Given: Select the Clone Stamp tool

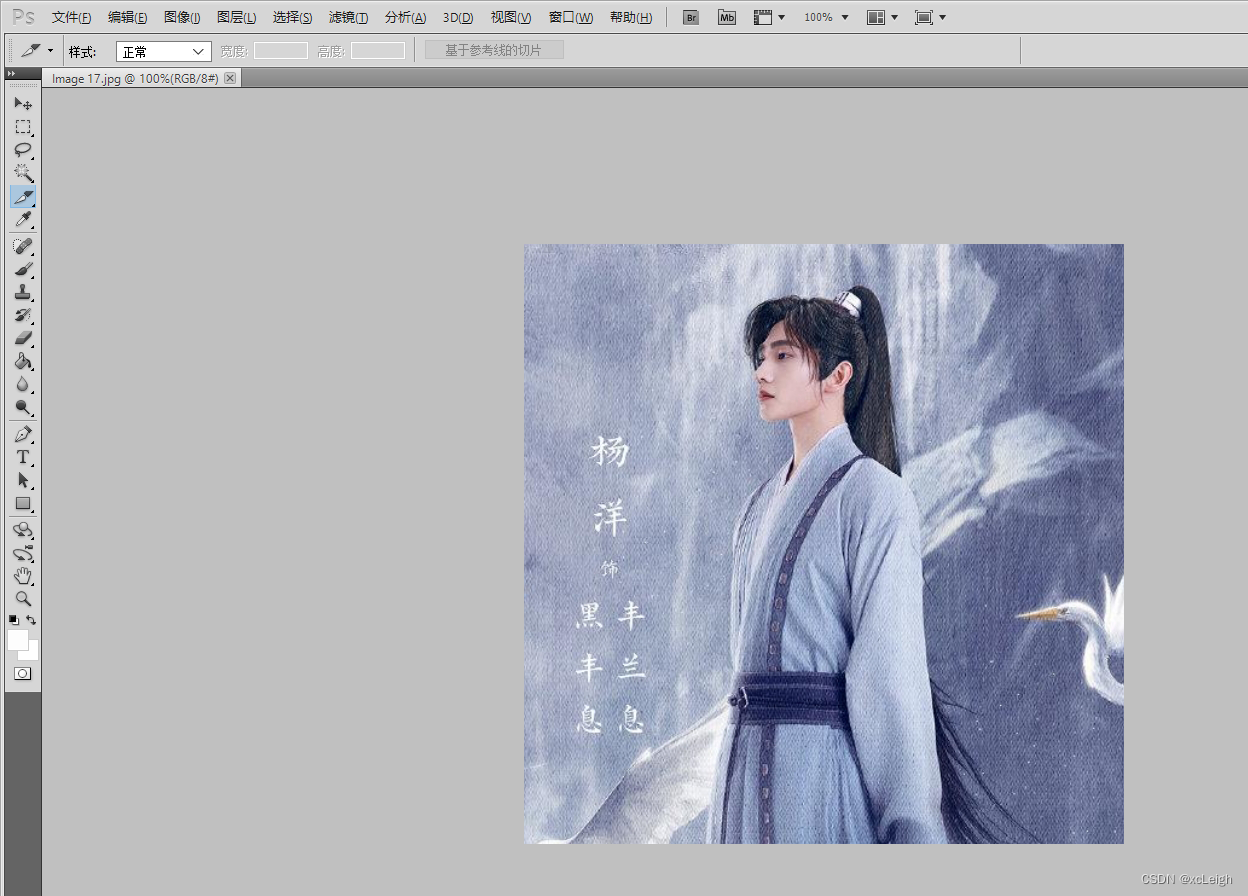Looking at the screenshot, I should [x=23, y=292].
